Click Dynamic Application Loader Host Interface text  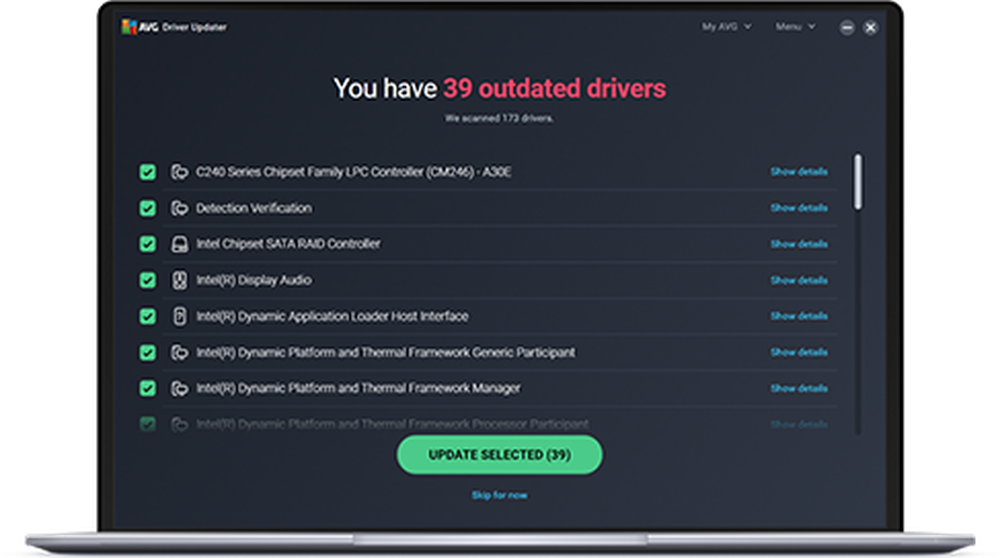point(332,316)
